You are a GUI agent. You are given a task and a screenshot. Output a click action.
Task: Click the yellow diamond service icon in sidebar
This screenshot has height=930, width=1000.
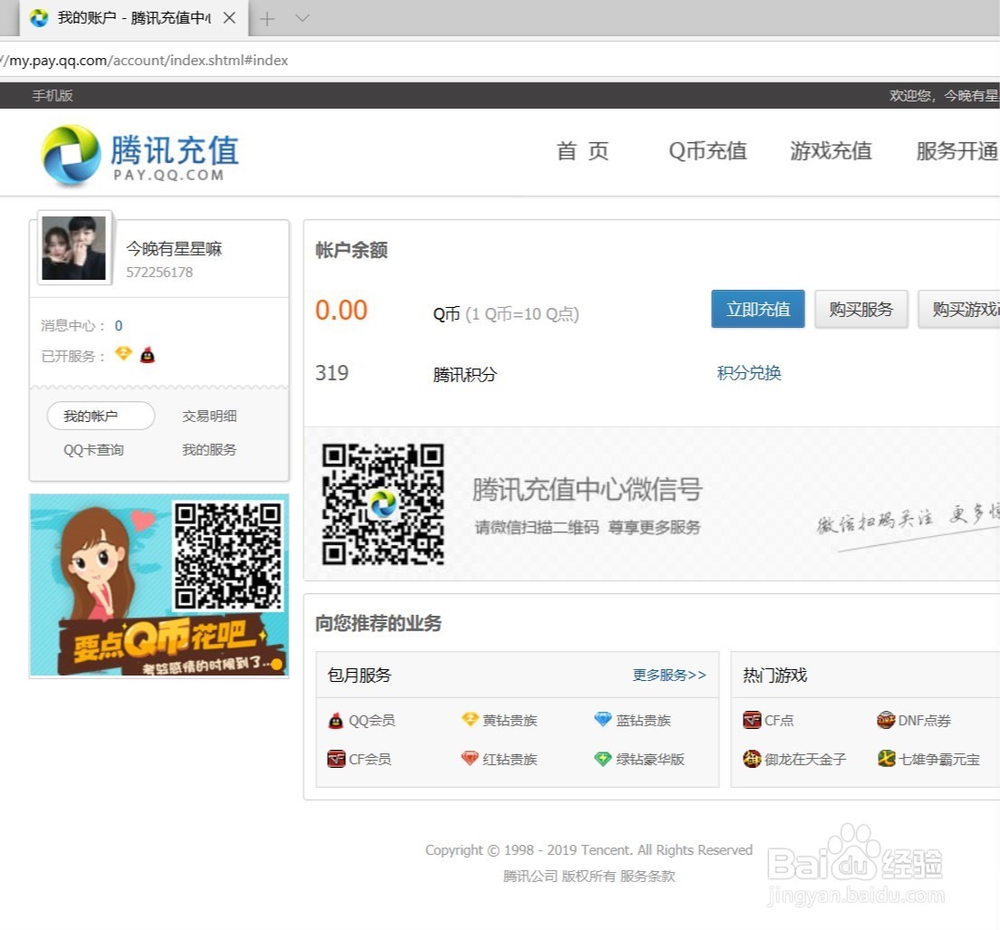(123, 353)
